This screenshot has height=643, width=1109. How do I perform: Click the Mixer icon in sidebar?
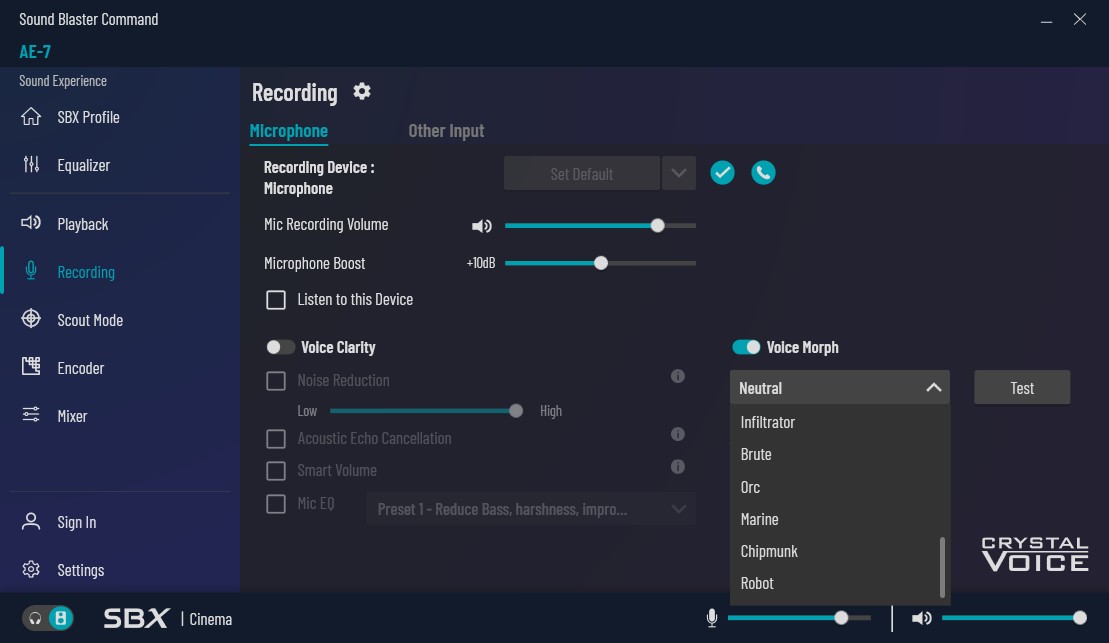[31, 415]
